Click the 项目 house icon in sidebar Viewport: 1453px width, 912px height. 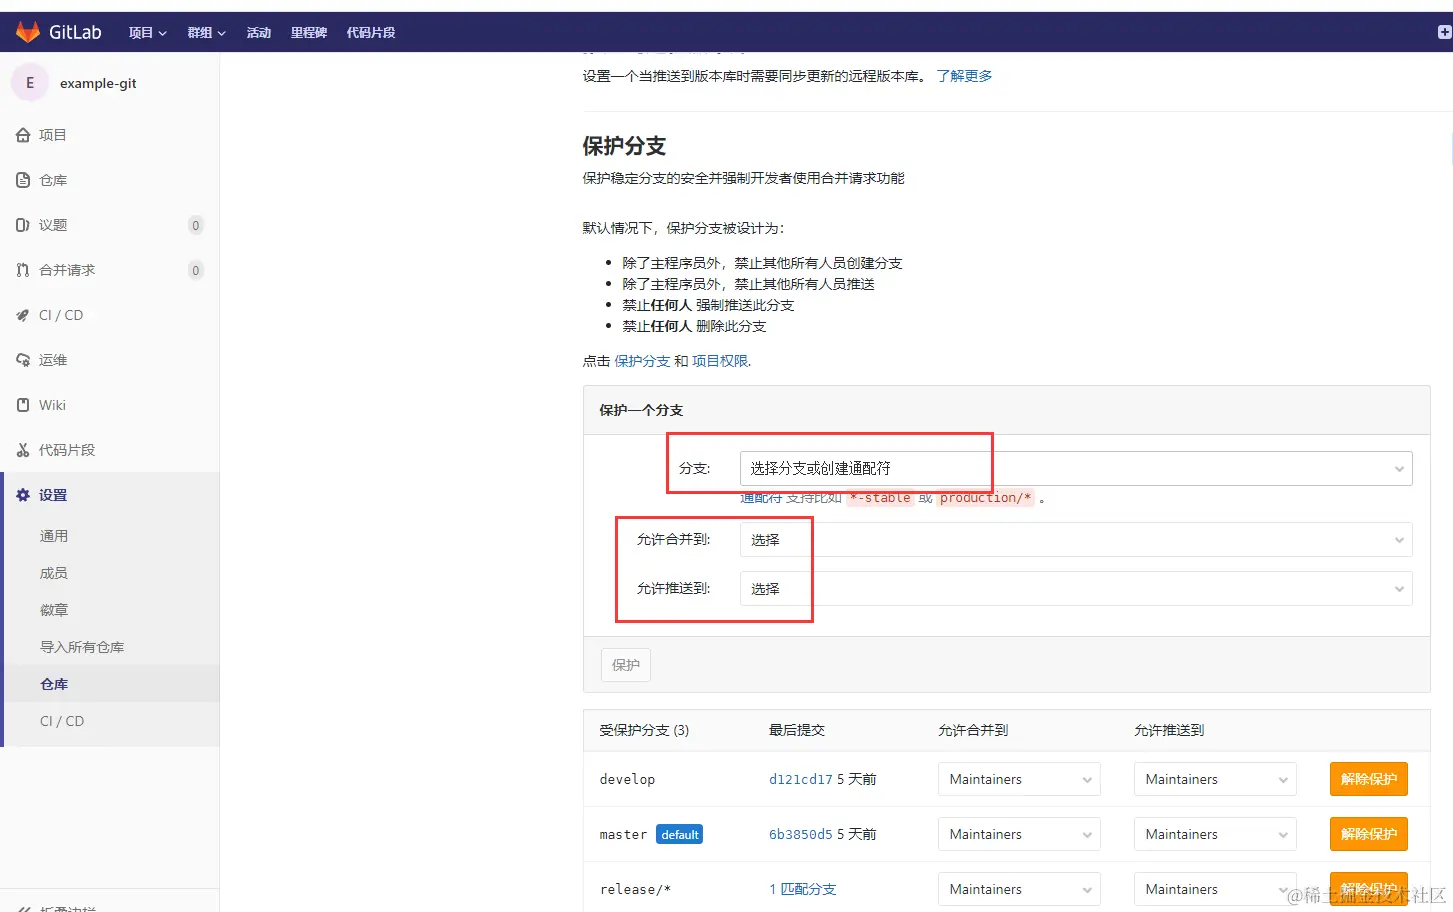[x=23, y=135]
